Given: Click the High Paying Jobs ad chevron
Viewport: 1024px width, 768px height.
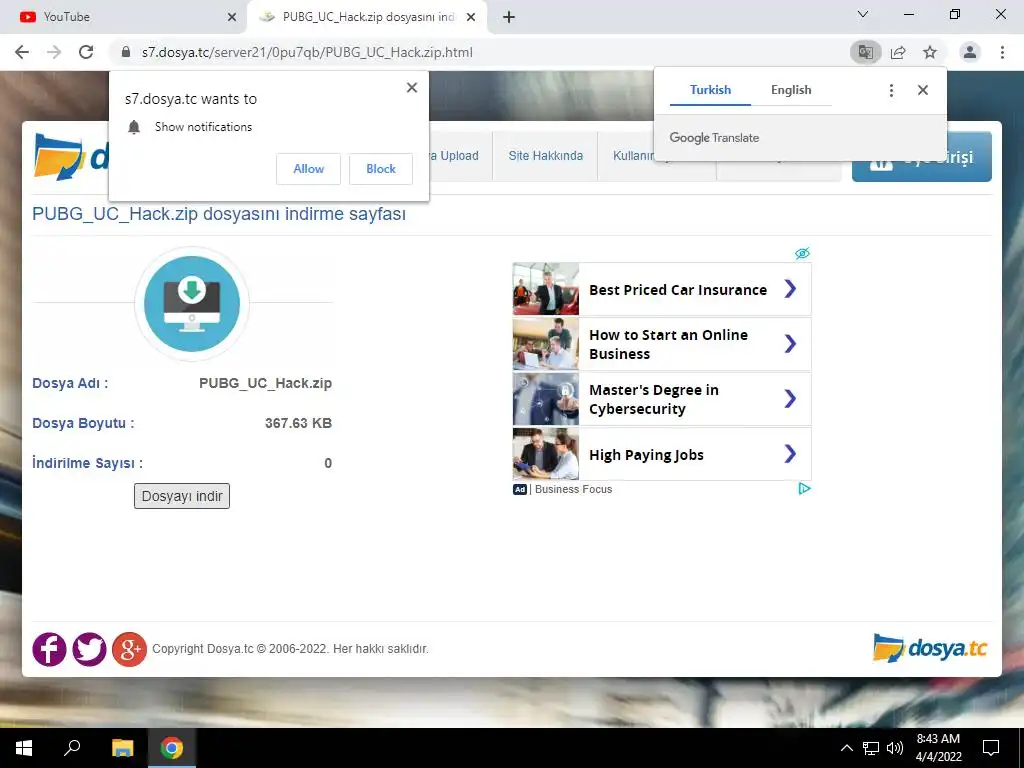Looking at the screenshot, I should point(790,453).
